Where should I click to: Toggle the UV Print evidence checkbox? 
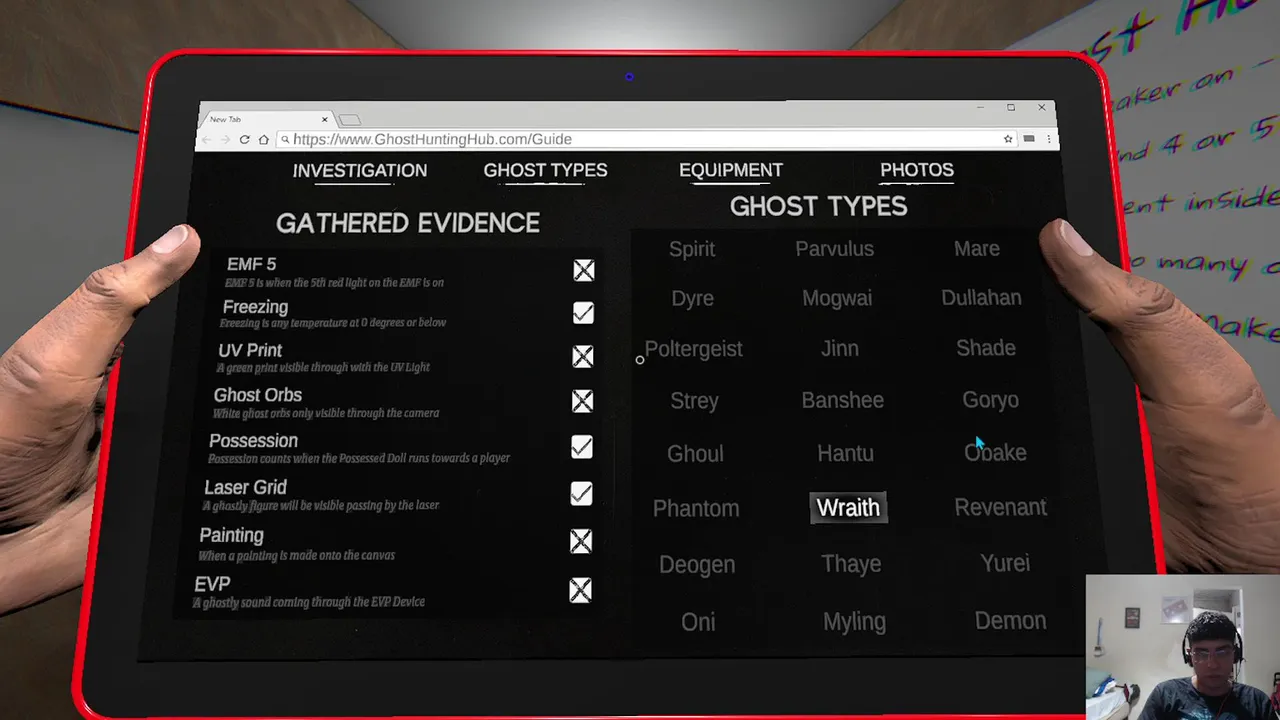pos(583,356)
